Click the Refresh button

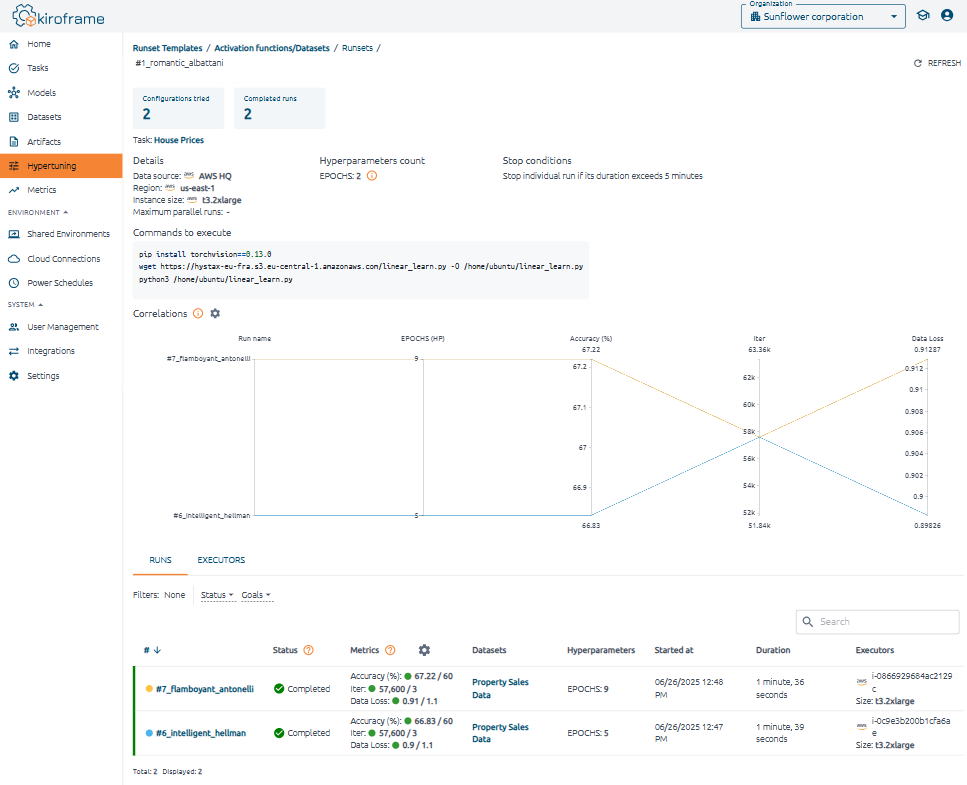pyautogui.click(x=937, y=63)
